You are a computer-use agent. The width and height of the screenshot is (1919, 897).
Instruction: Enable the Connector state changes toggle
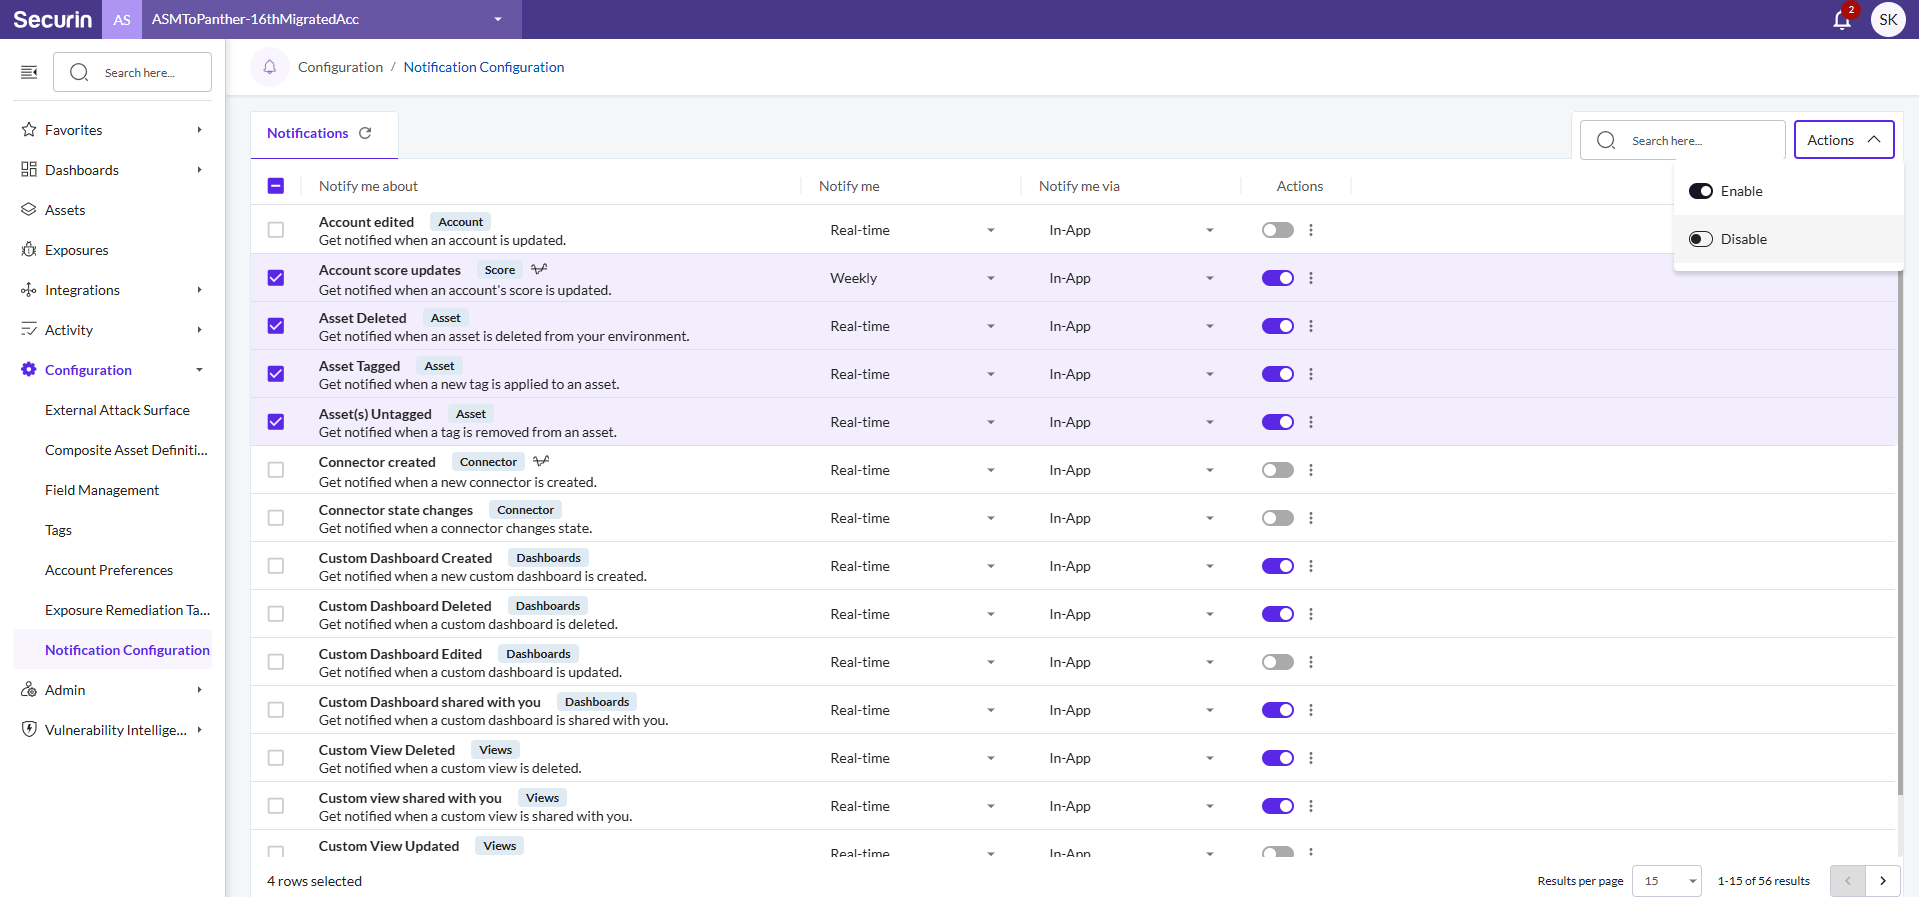pos(1278,518)
